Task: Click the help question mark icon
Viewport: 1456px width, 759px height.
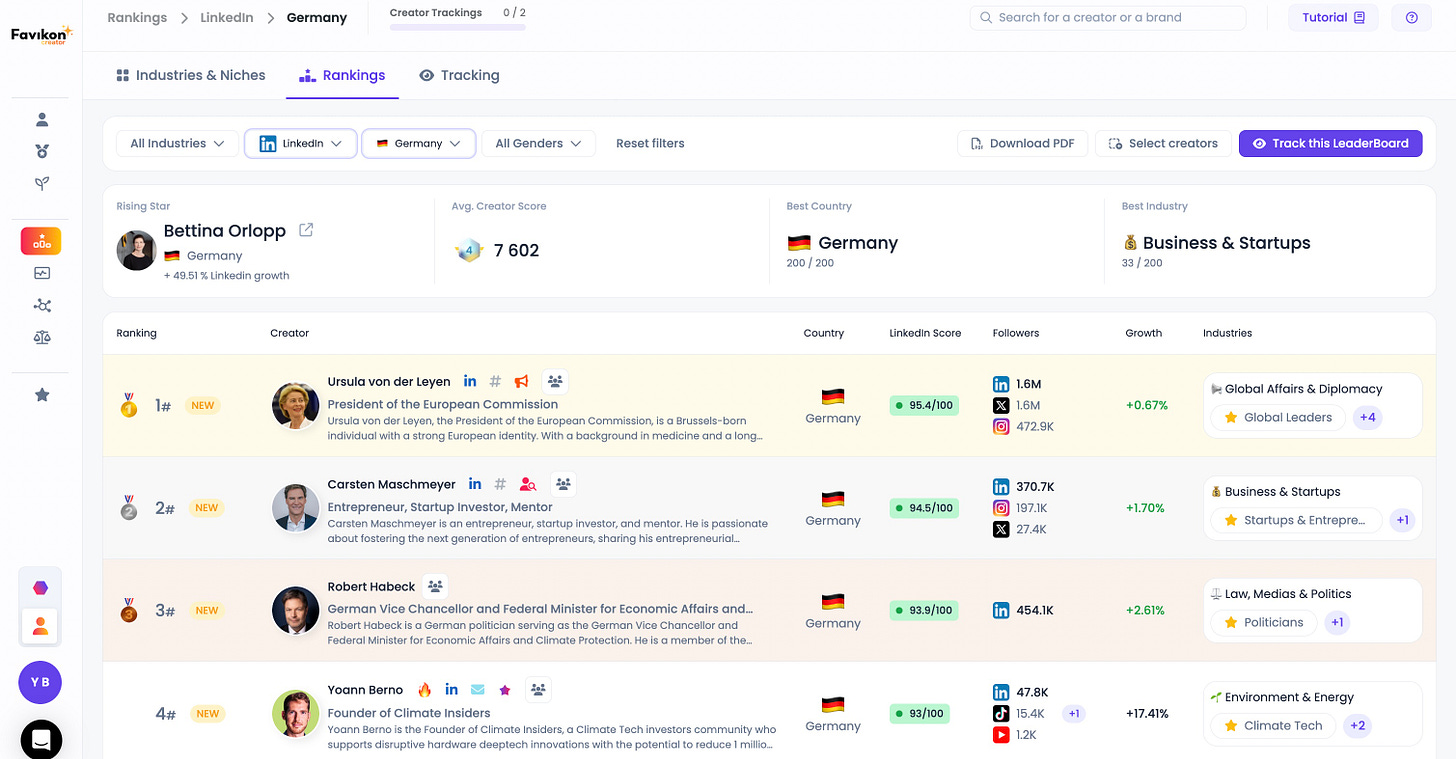Action: tap(1411, 18)
